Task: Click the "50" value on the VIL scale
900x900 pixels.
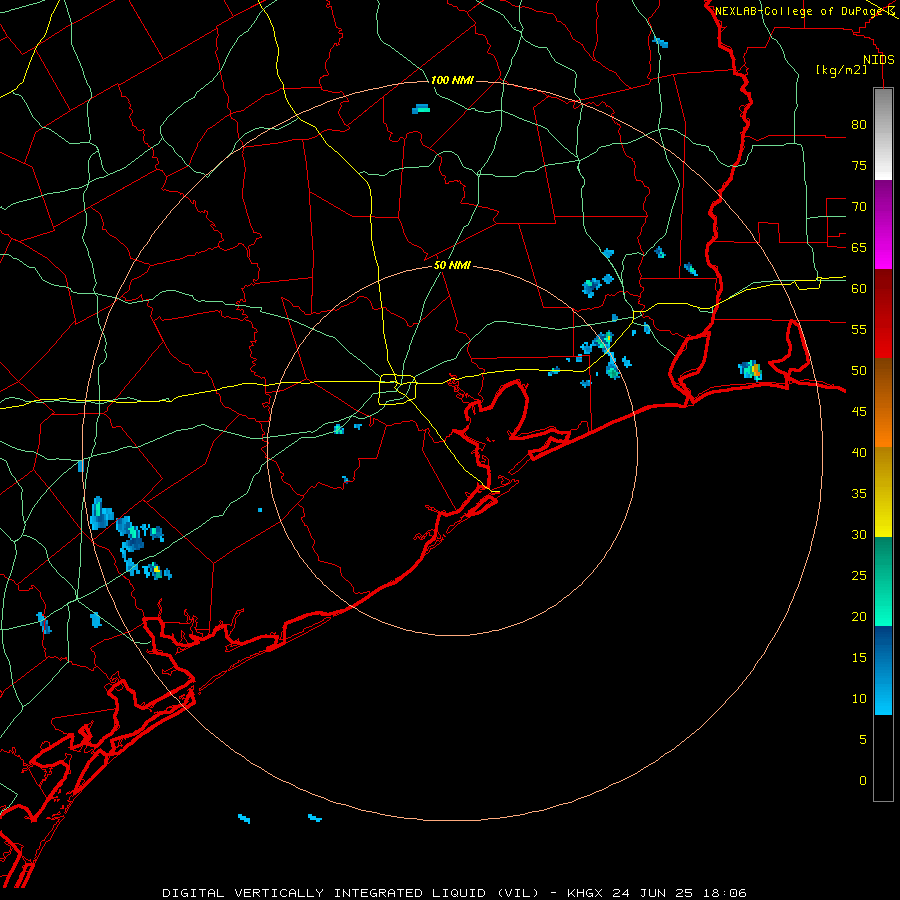Action: (859, 371)
